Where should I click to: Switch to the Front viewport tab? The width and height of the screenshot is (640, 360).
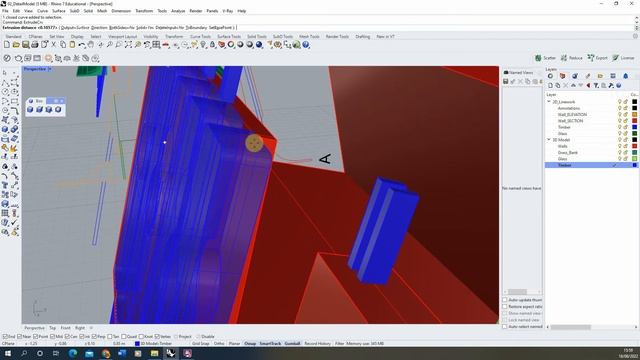[x=66, y=328]
